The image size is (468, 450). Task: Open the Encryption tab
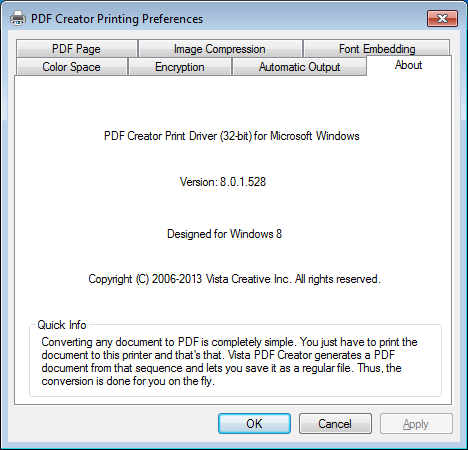[180, 67]
